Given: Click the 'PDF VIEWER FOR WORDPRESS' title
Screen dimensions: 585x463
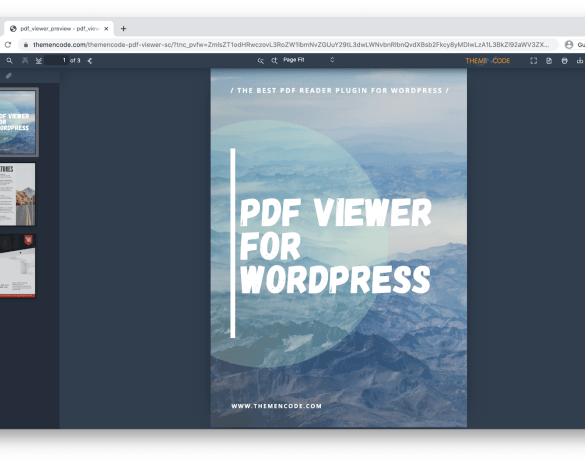Looking at the screenshot, I should (335, 246).
